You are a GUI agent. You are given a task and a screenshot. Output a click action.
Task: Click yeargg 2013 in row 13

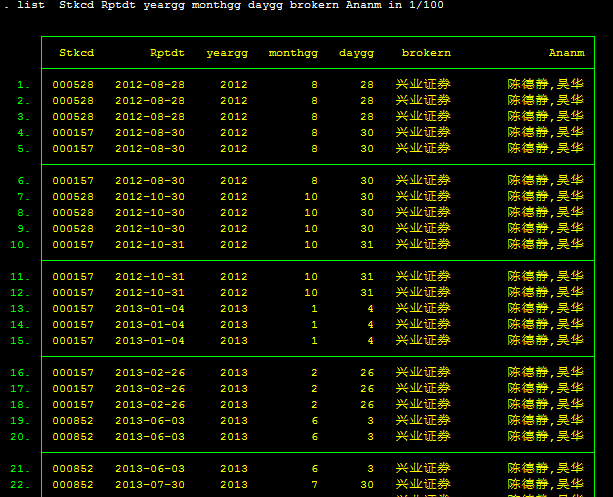tap(234, 309)
